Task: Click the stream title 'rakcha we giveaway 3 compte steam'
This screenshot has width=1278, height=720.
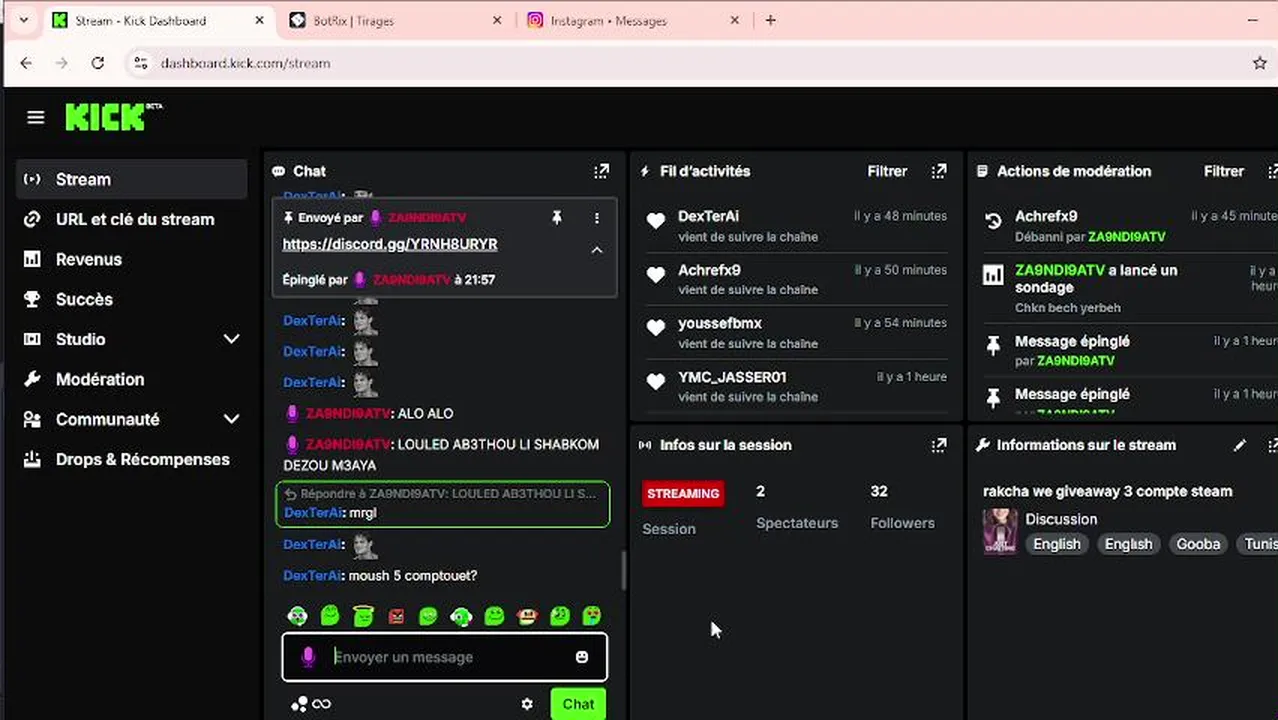Action: [x=1107, y=491]
